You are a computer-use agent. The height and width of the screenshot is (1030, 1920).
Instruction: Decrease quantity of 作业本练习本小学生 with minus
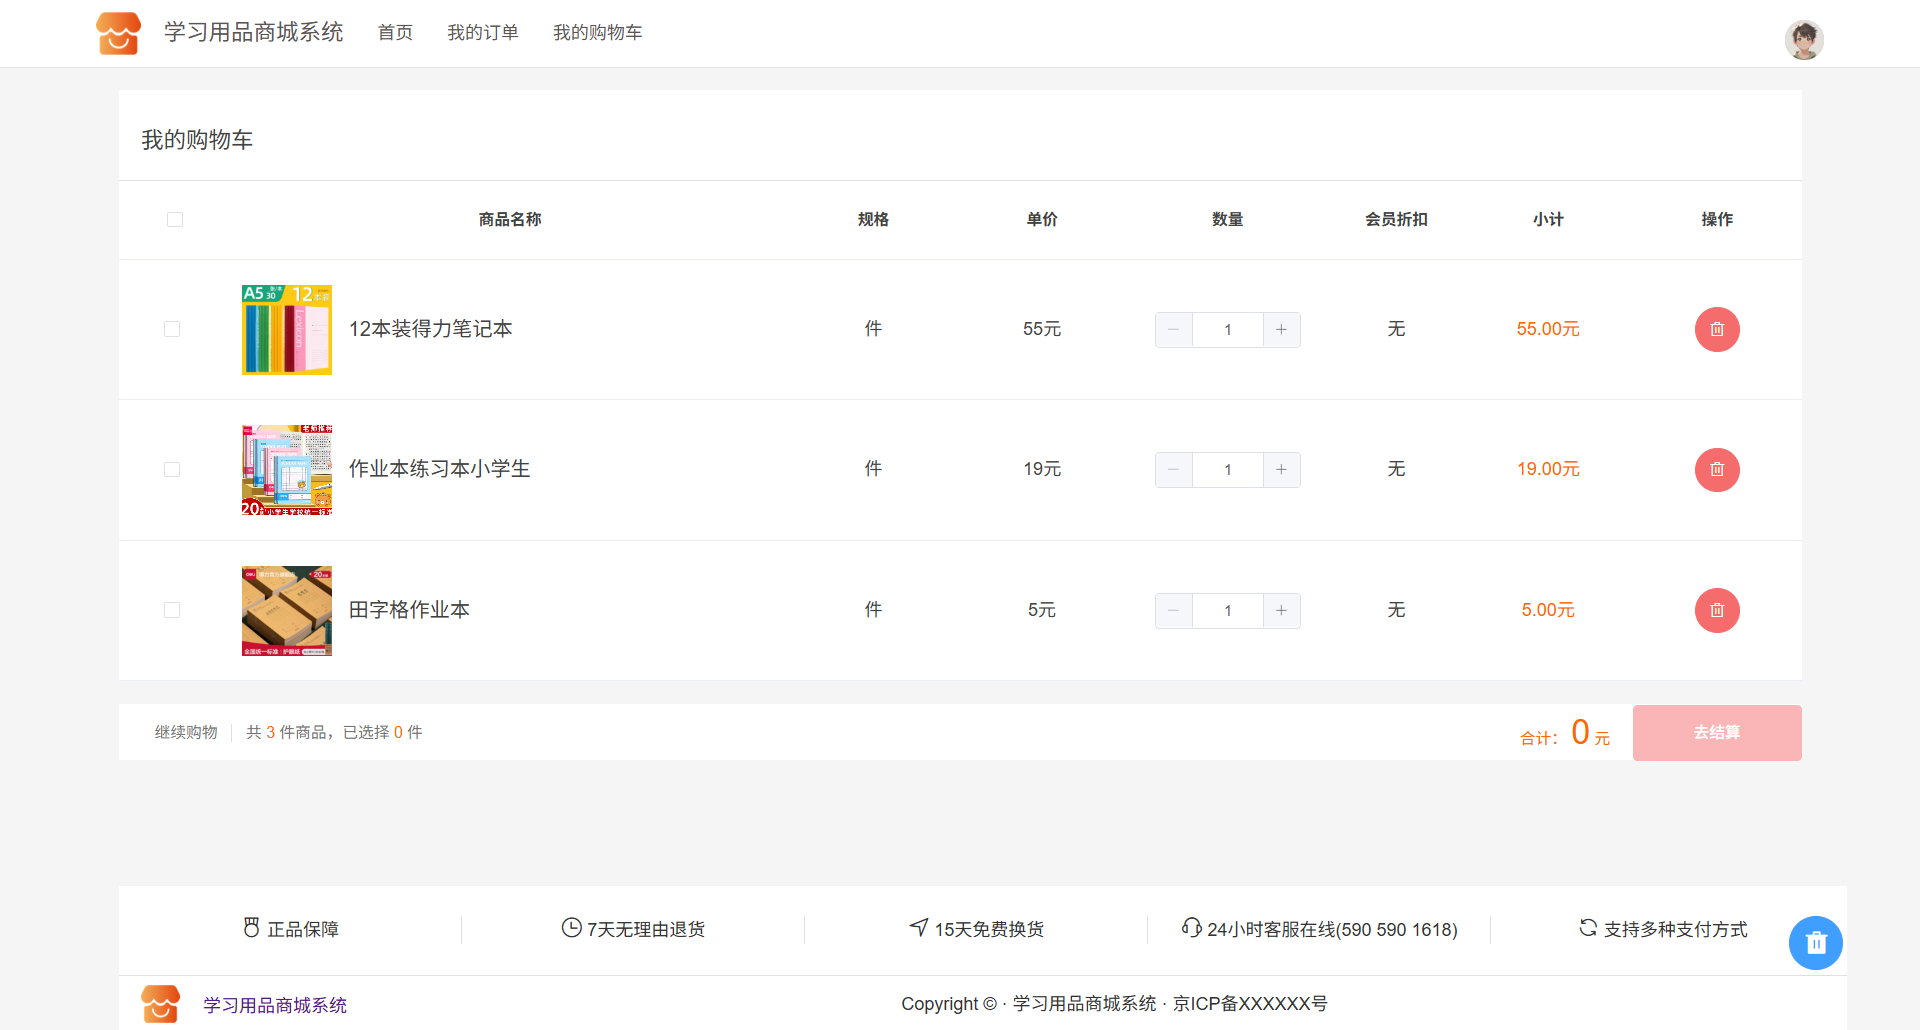1173,469
